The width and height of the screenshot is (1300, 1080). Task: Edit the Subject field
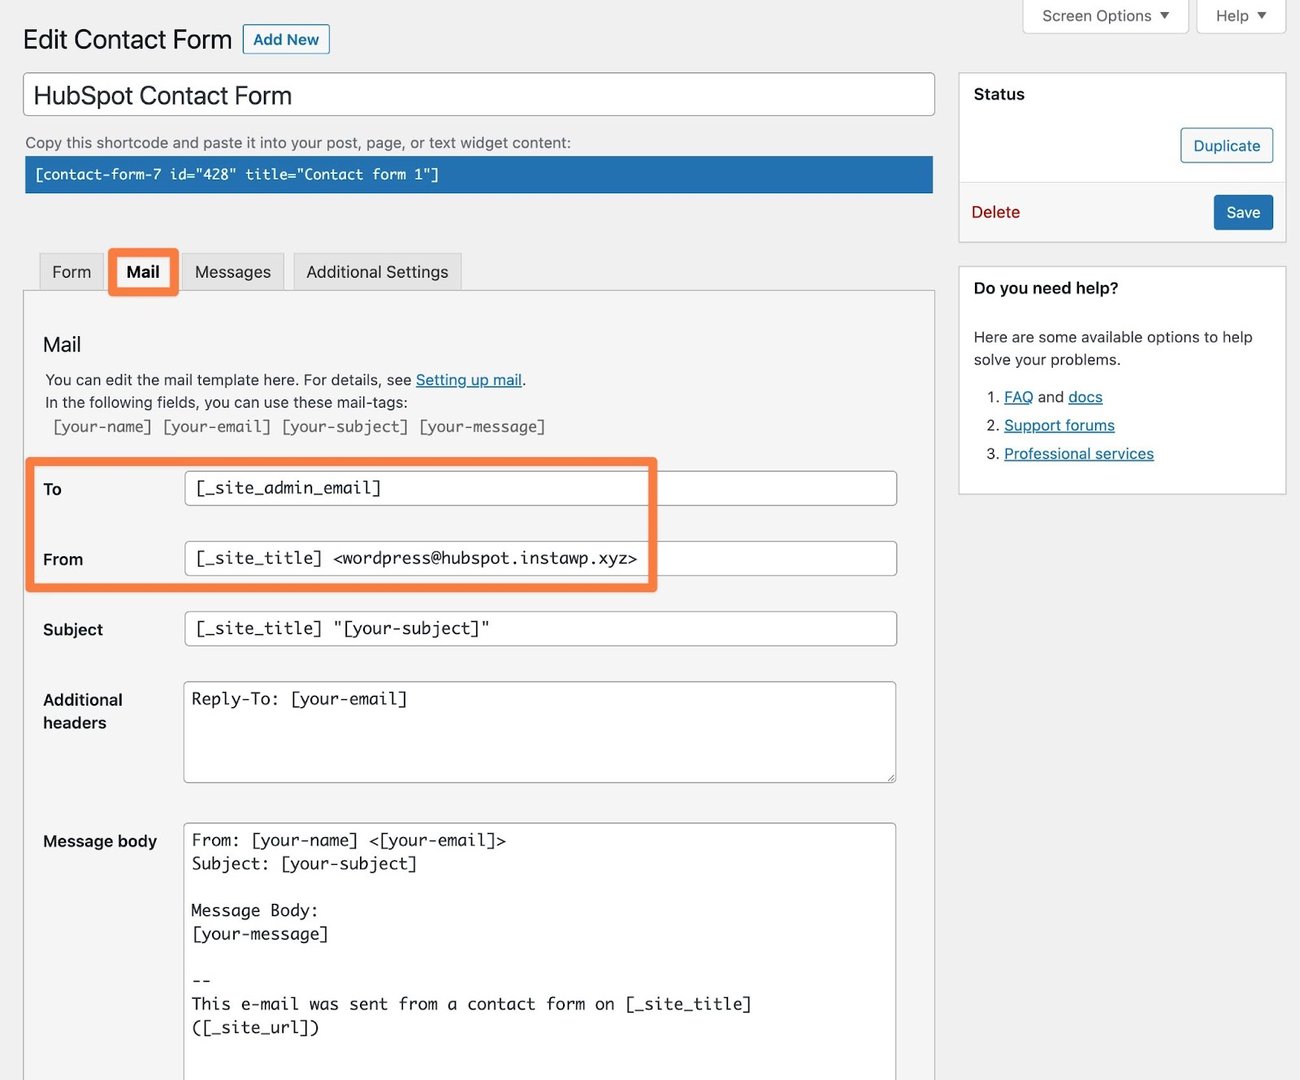540,628
